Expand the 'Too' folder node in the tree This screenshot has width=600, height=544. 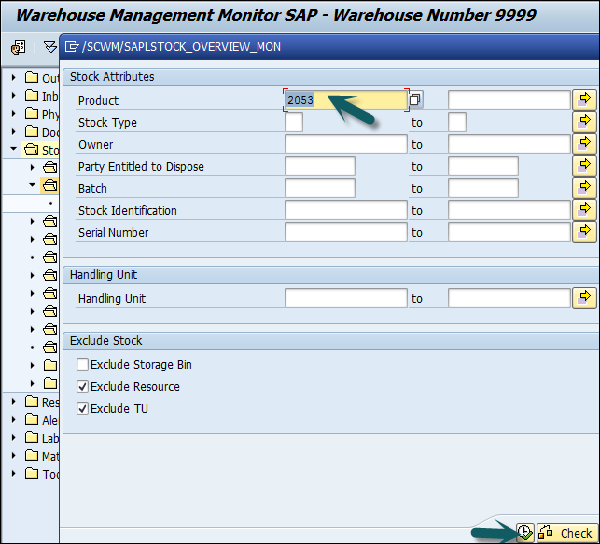click(x=13, y=474)
